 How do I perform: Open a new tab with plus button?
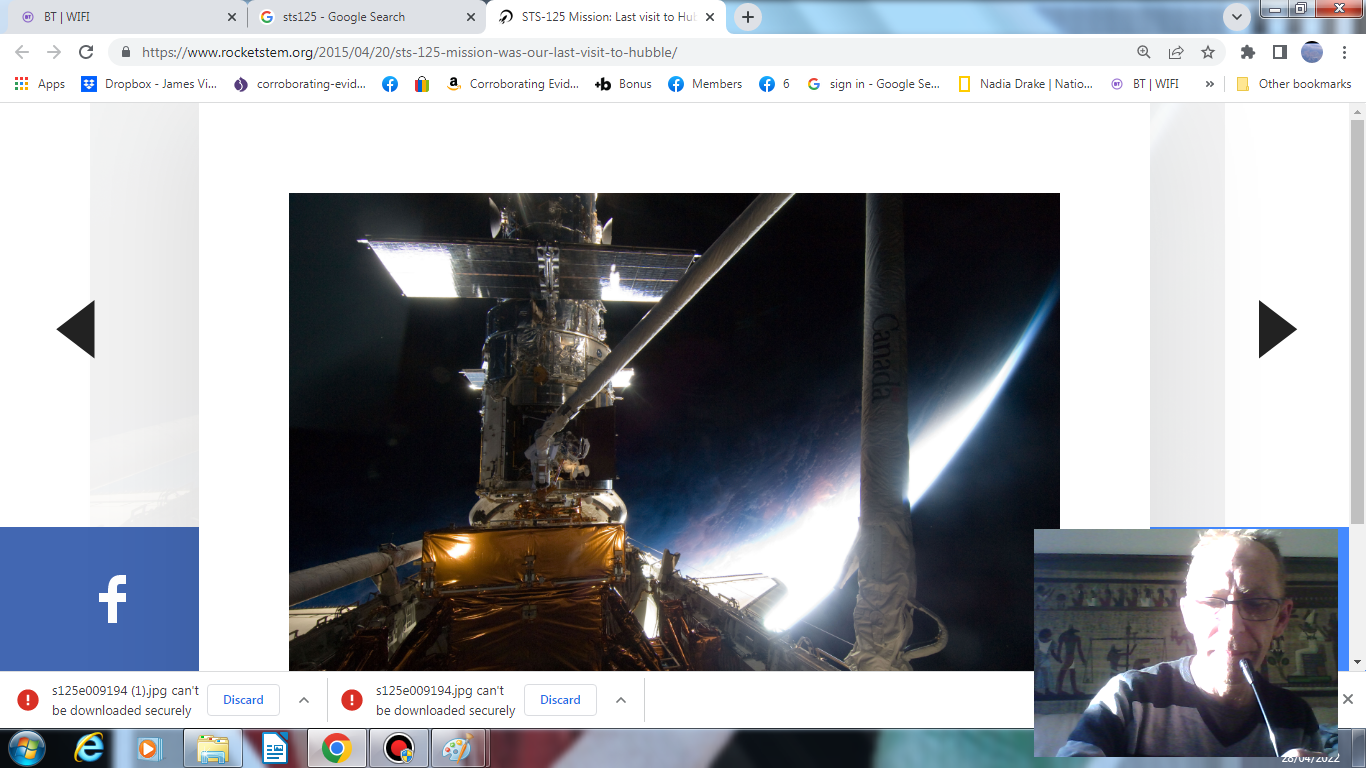(748, 17)
